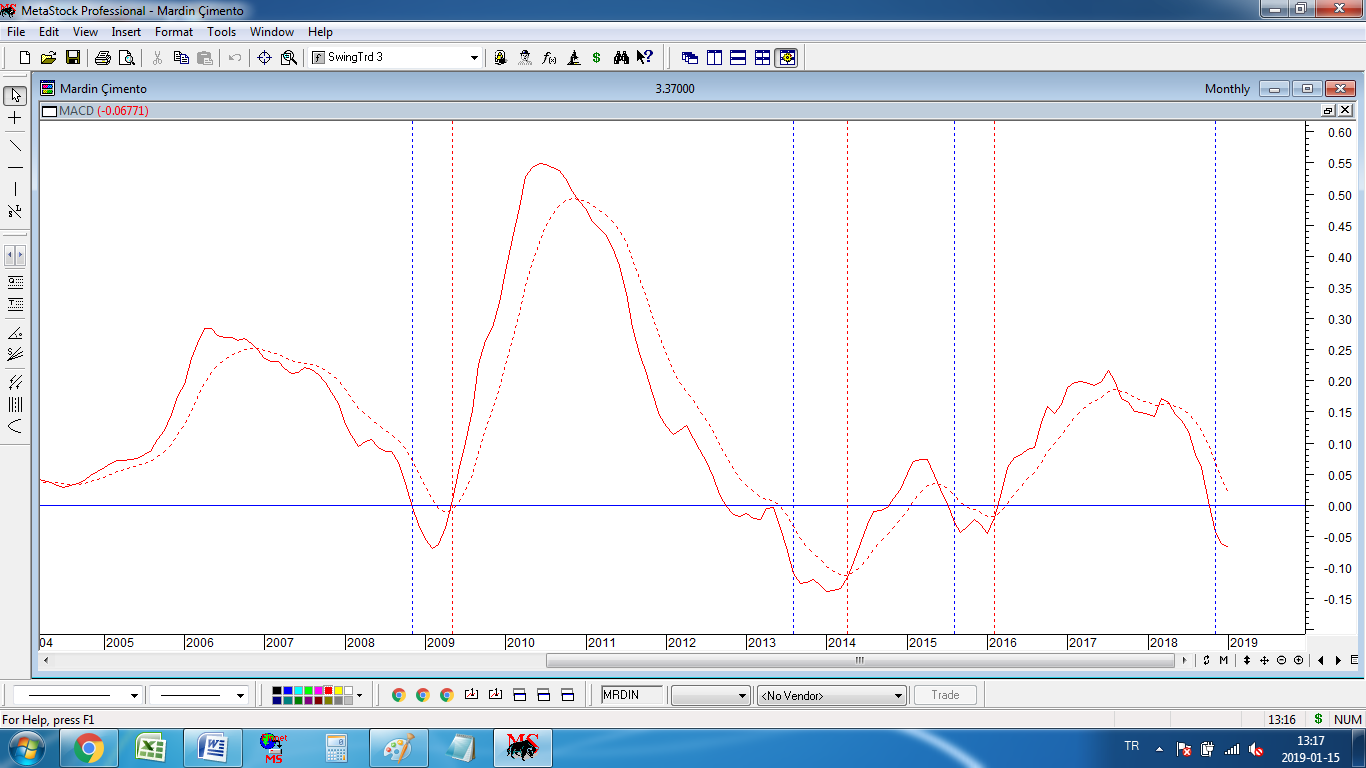Print the chart with the printer icon

pyautogui.click(x=102, y=58)
